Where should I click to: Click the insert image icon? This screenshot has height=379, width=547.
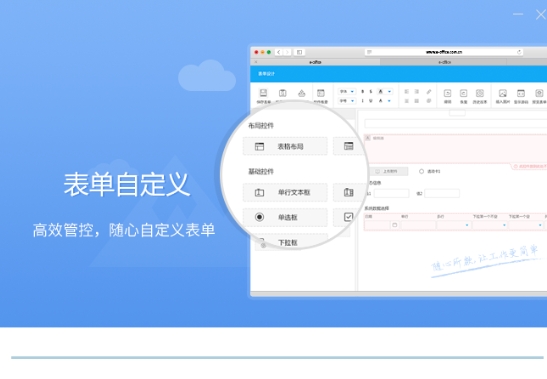click(x=502, y=93)
